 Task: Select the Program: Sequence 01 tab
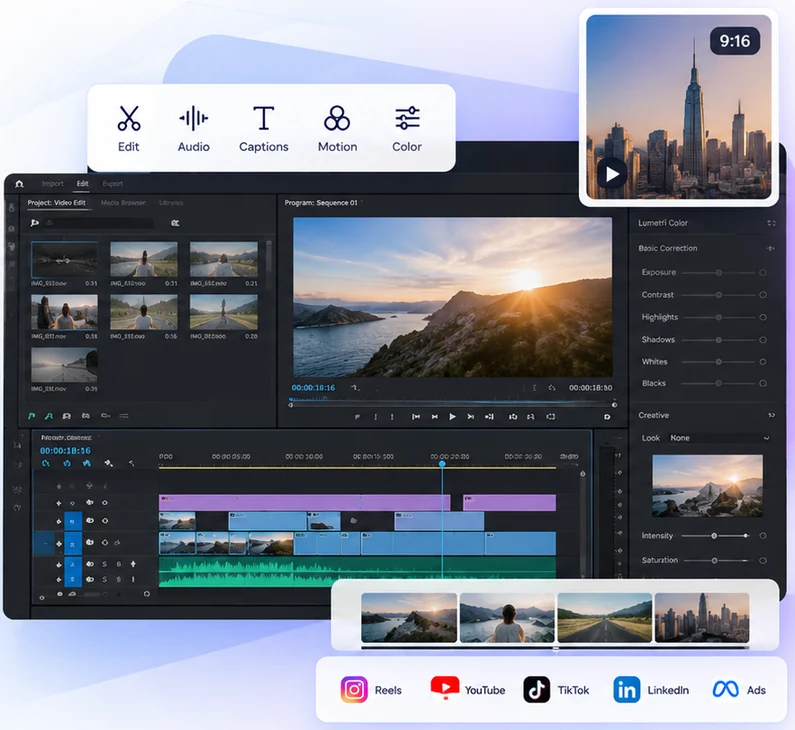click(x=321, y=202)
